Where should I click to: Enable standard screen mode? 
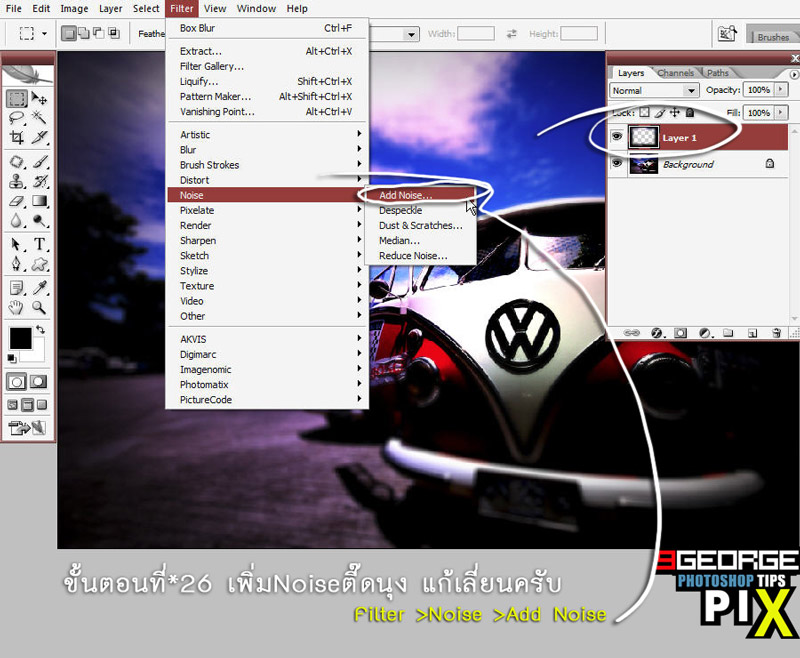click(x=13, y=405)
